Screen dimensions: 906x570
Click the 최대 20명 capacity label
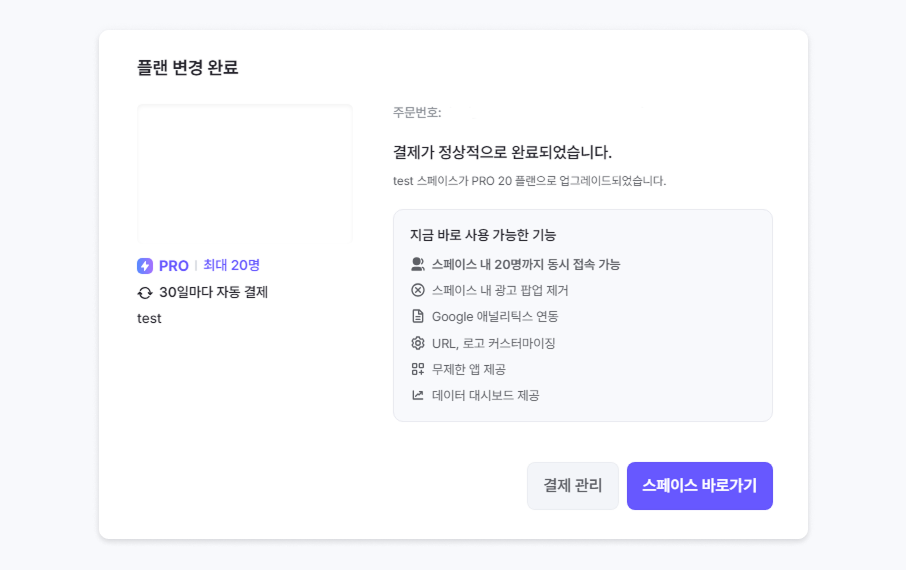coord(231,266)
